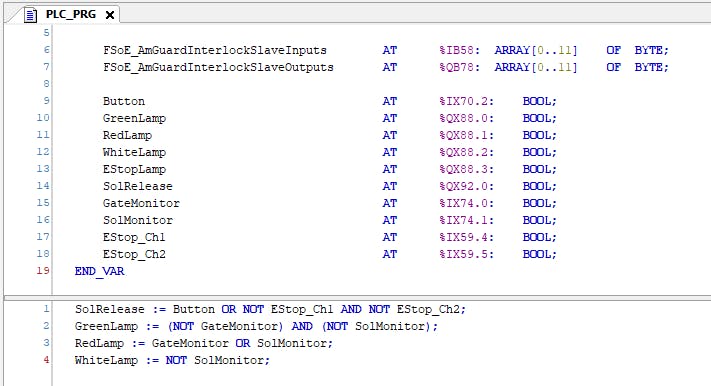Image resolution: width=711 pixels, height=386 pixels.
Task: Click the EStop_Ch2 declaration name
Action: coord(134,254)
